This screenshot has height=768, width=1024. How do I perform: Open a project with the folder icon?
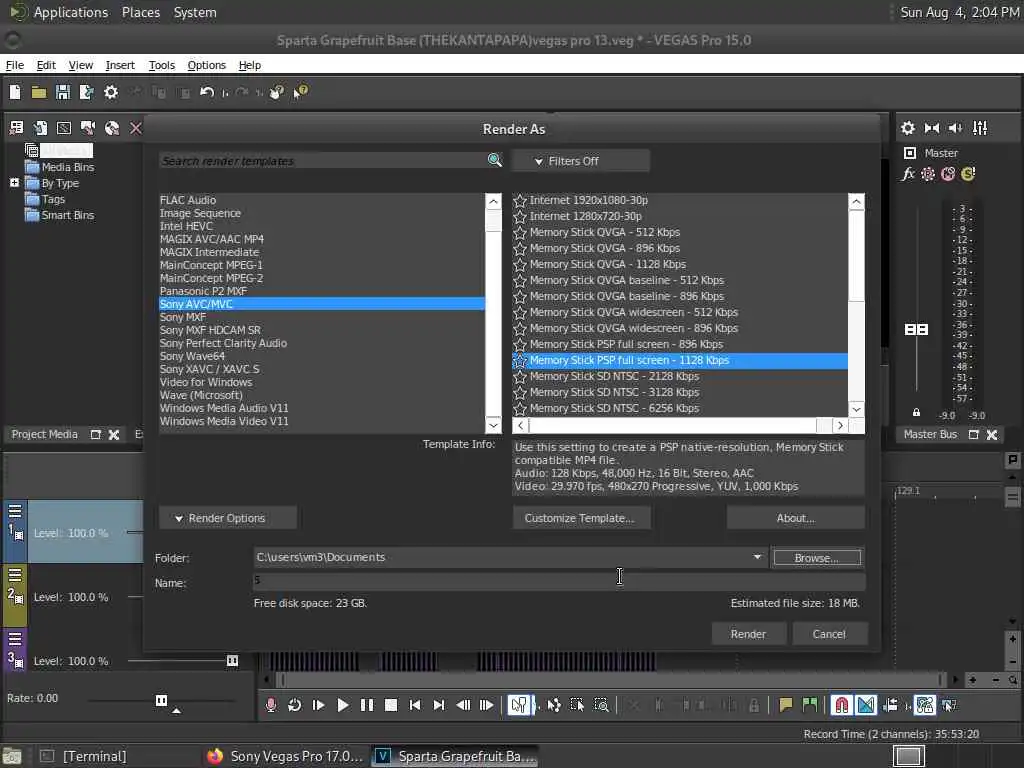[x=39, y=92]
